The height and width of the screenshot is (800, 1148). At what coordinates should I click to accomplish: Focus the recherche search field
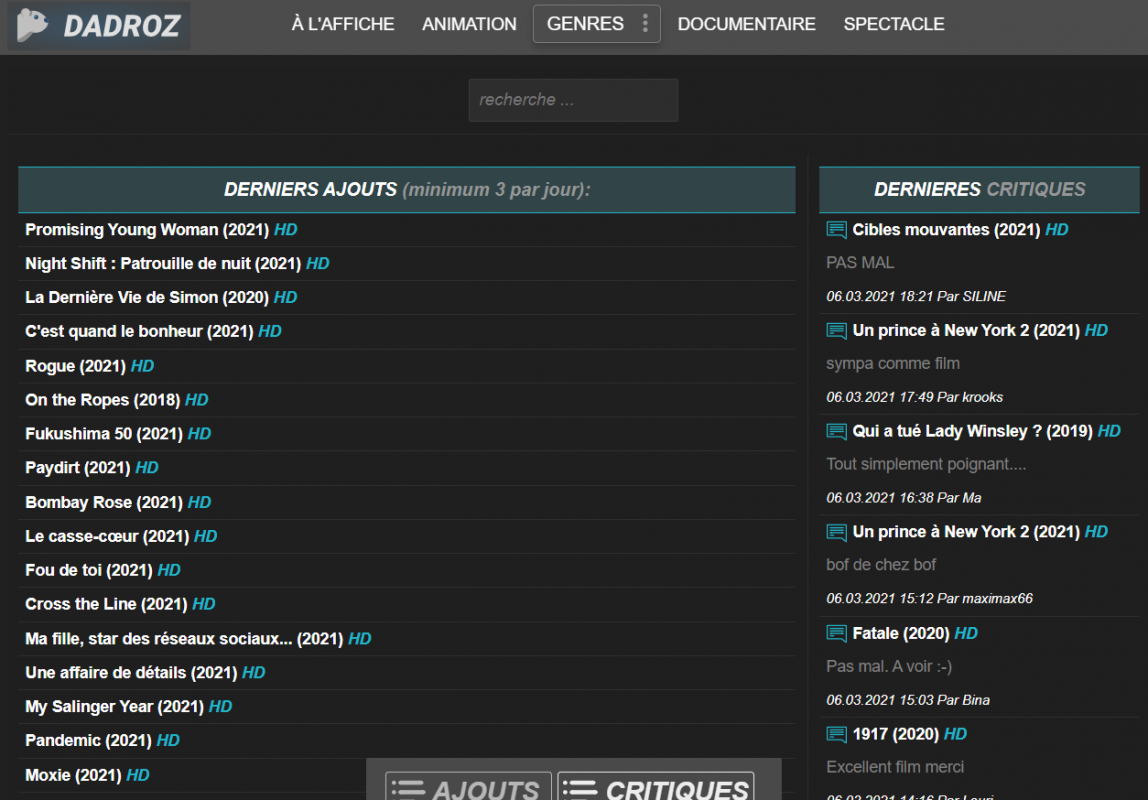(573, 100)
